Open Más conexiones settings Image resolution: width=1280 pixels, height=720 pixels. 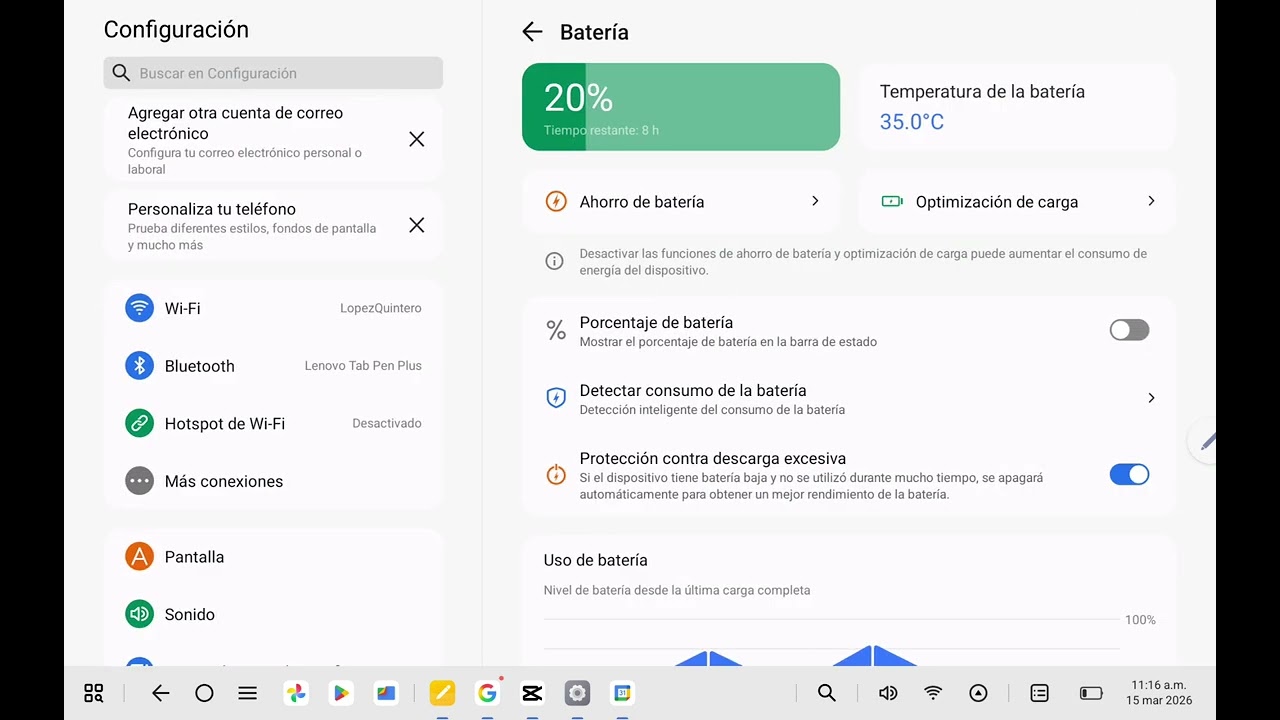(x=273, y=481)
